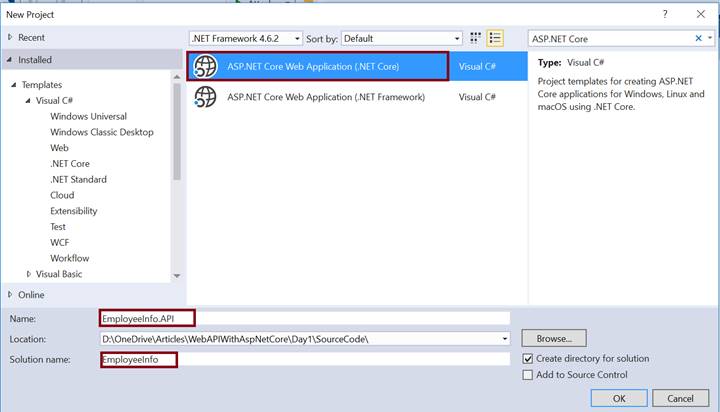
Task: Select the Cloud template category
Action: (62, 195)
